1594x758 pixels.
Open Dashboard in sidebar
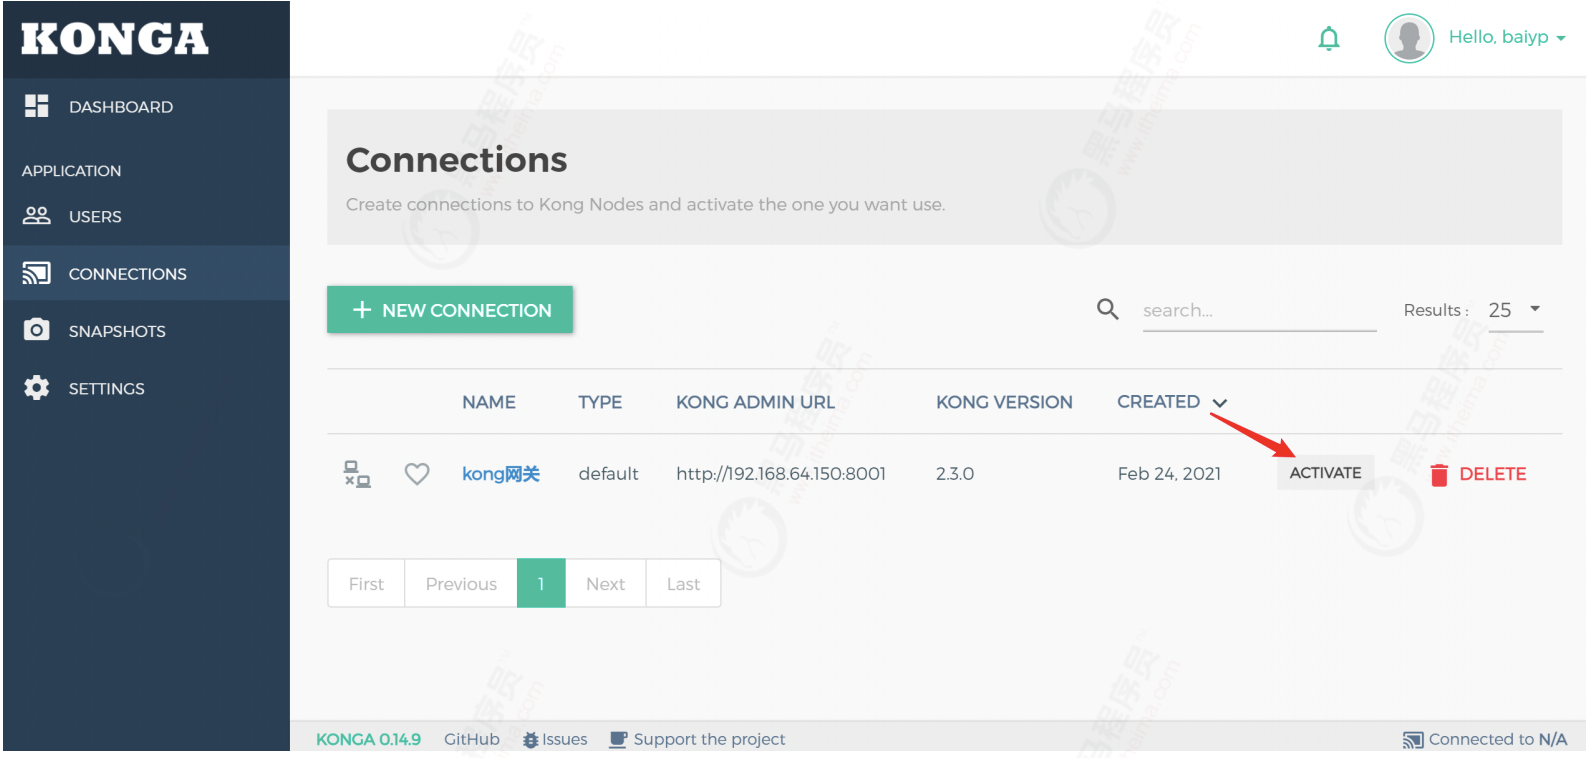pos(146,107)
